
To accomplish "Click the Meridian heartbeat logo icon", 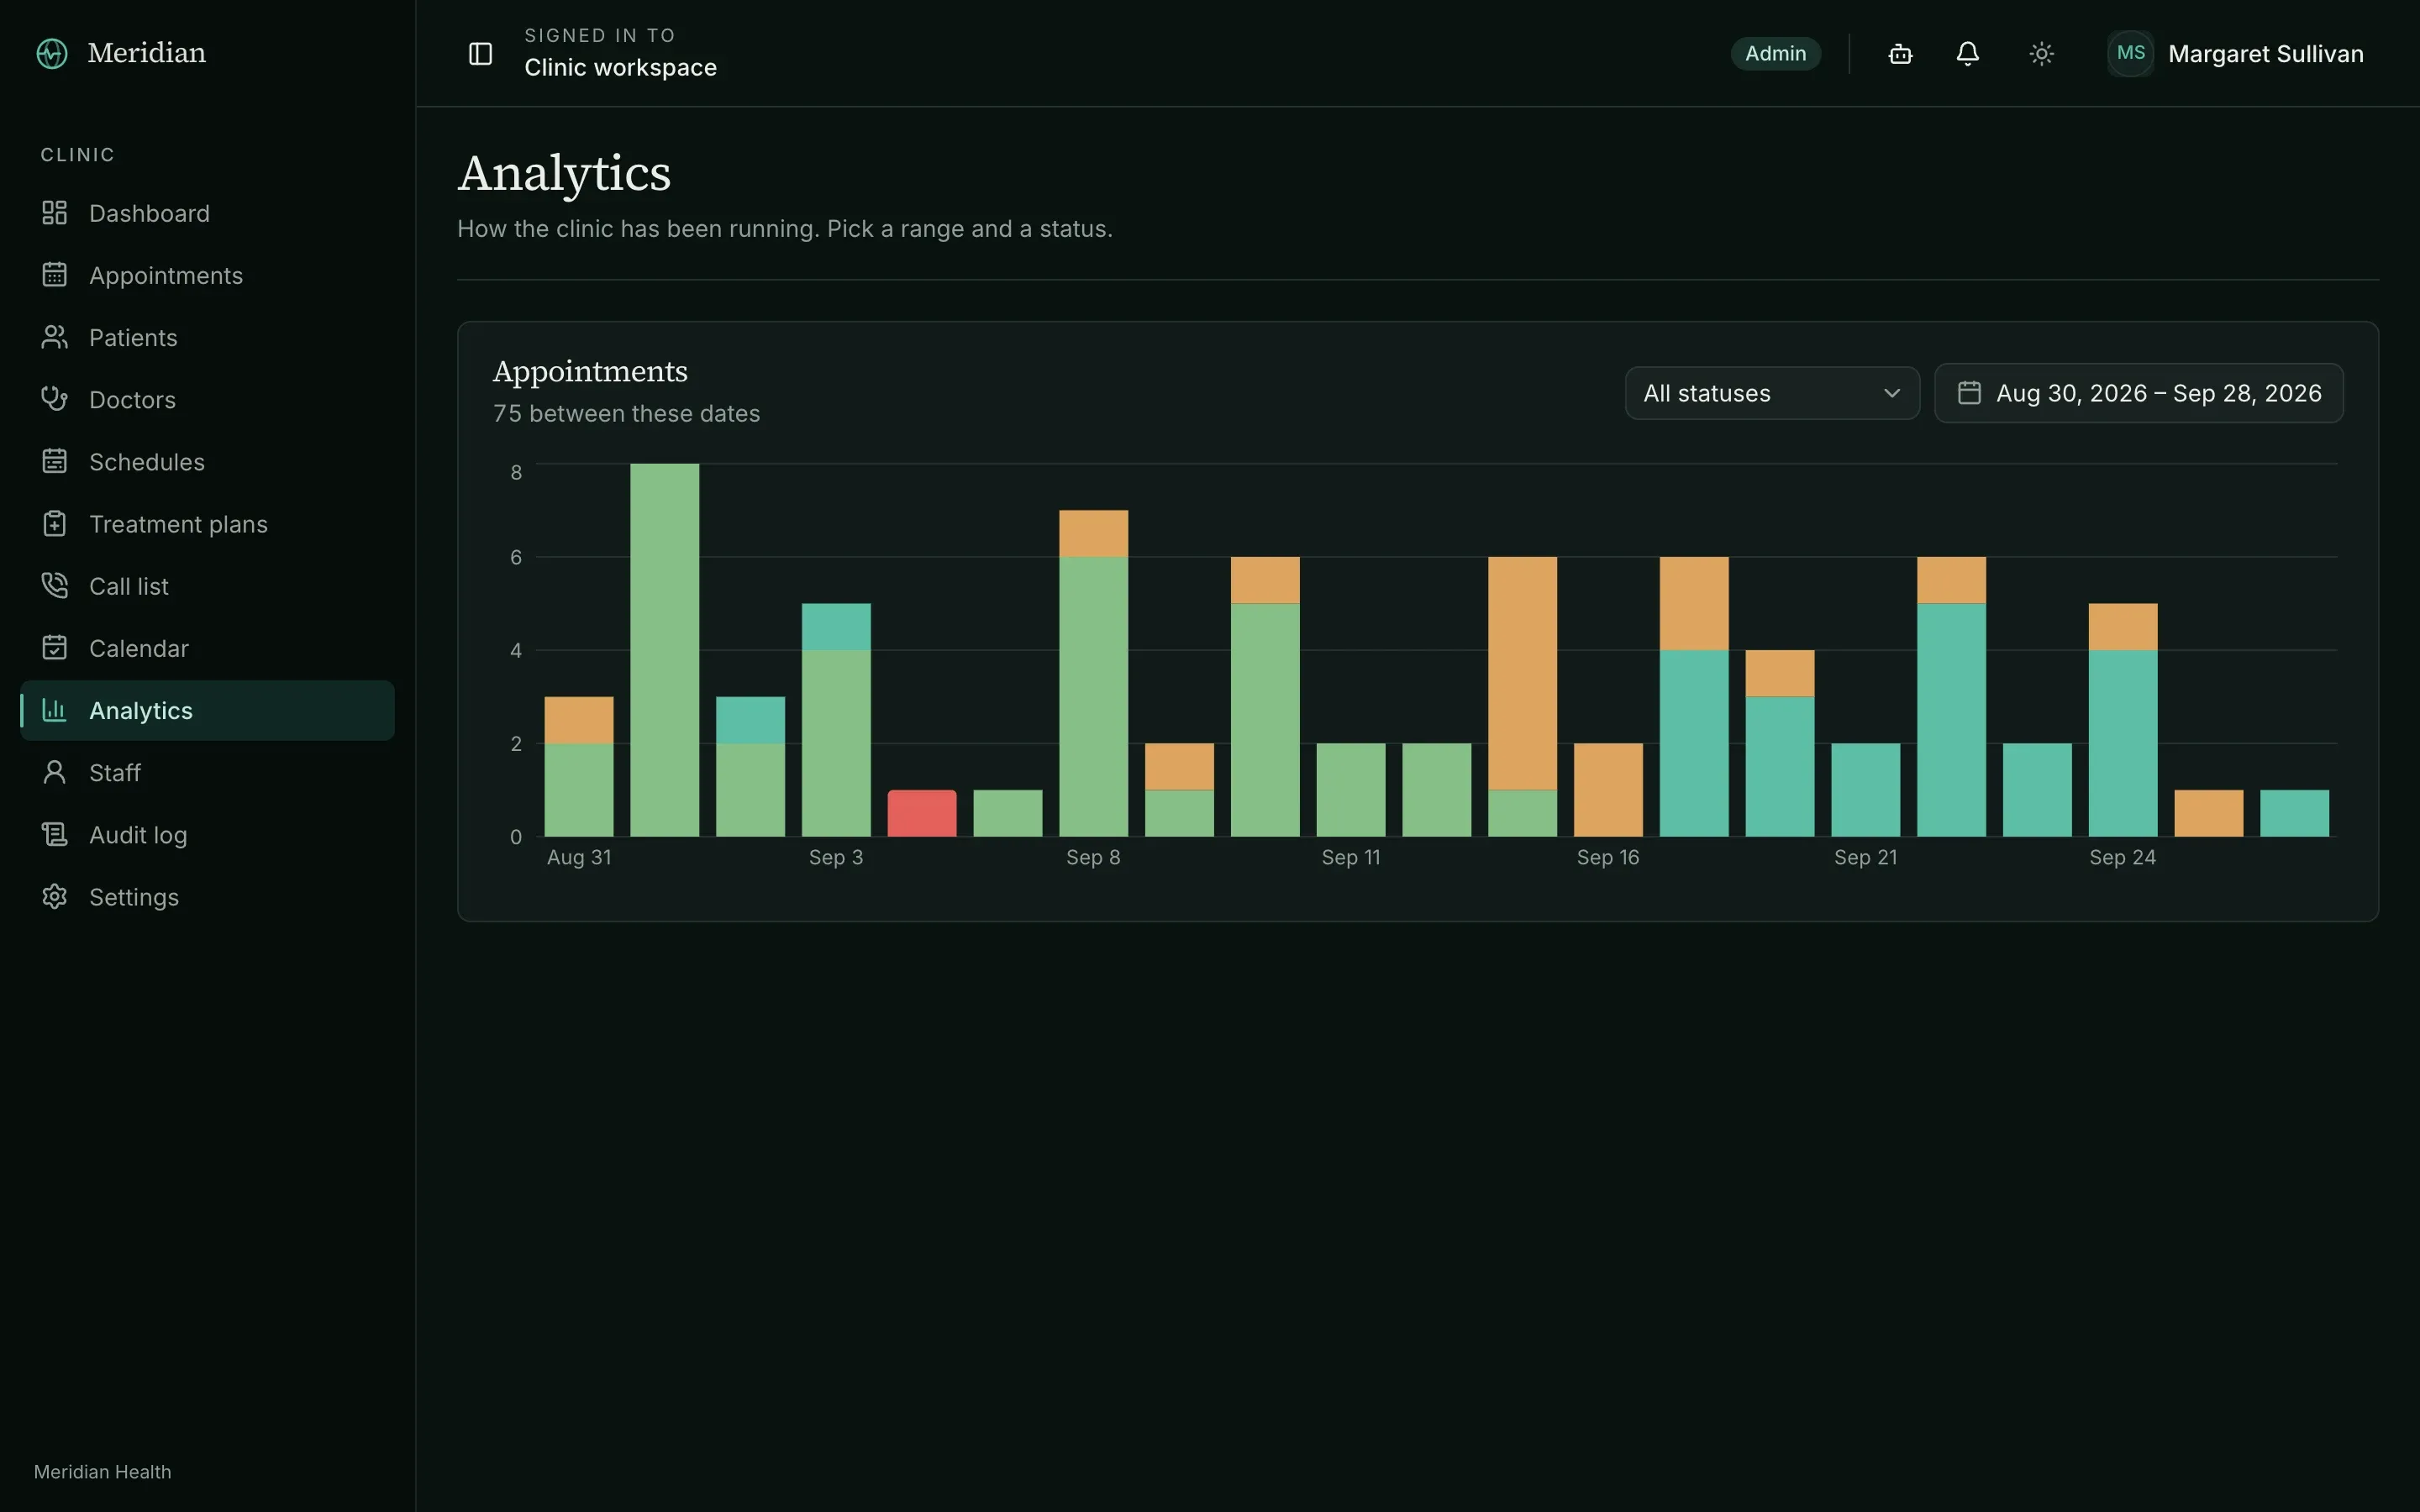I will click(x=52, y=53).
